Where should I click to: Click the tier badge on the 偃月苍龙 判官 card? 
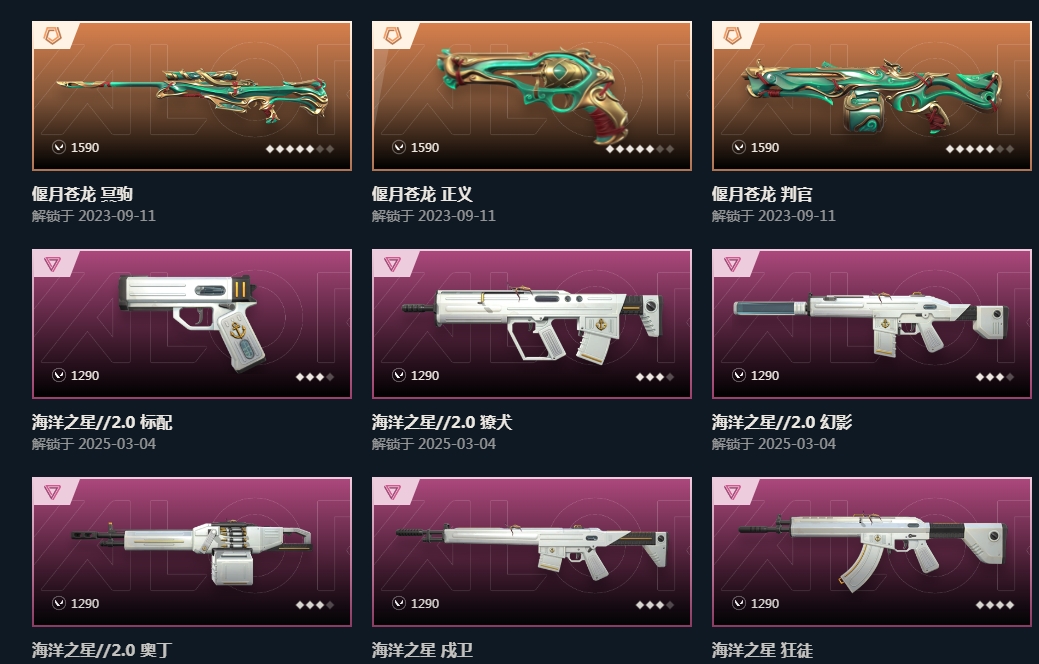(x=732, y=35)
